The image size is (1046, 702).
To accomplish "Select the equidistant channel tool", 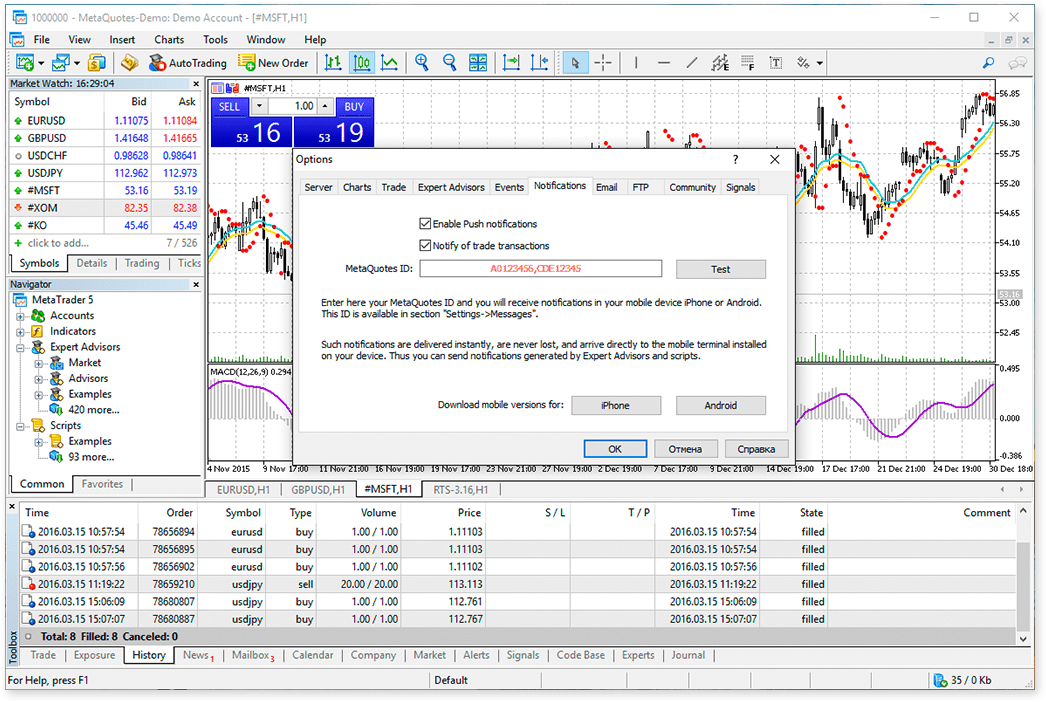I will [x=720, y=63].
